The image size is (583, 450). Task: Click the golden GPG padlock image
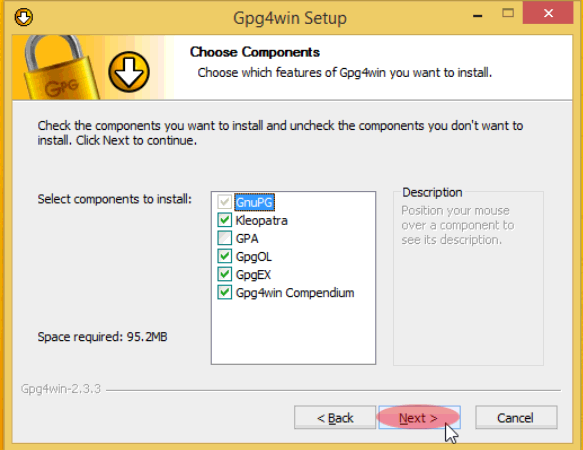pos(59,68)
